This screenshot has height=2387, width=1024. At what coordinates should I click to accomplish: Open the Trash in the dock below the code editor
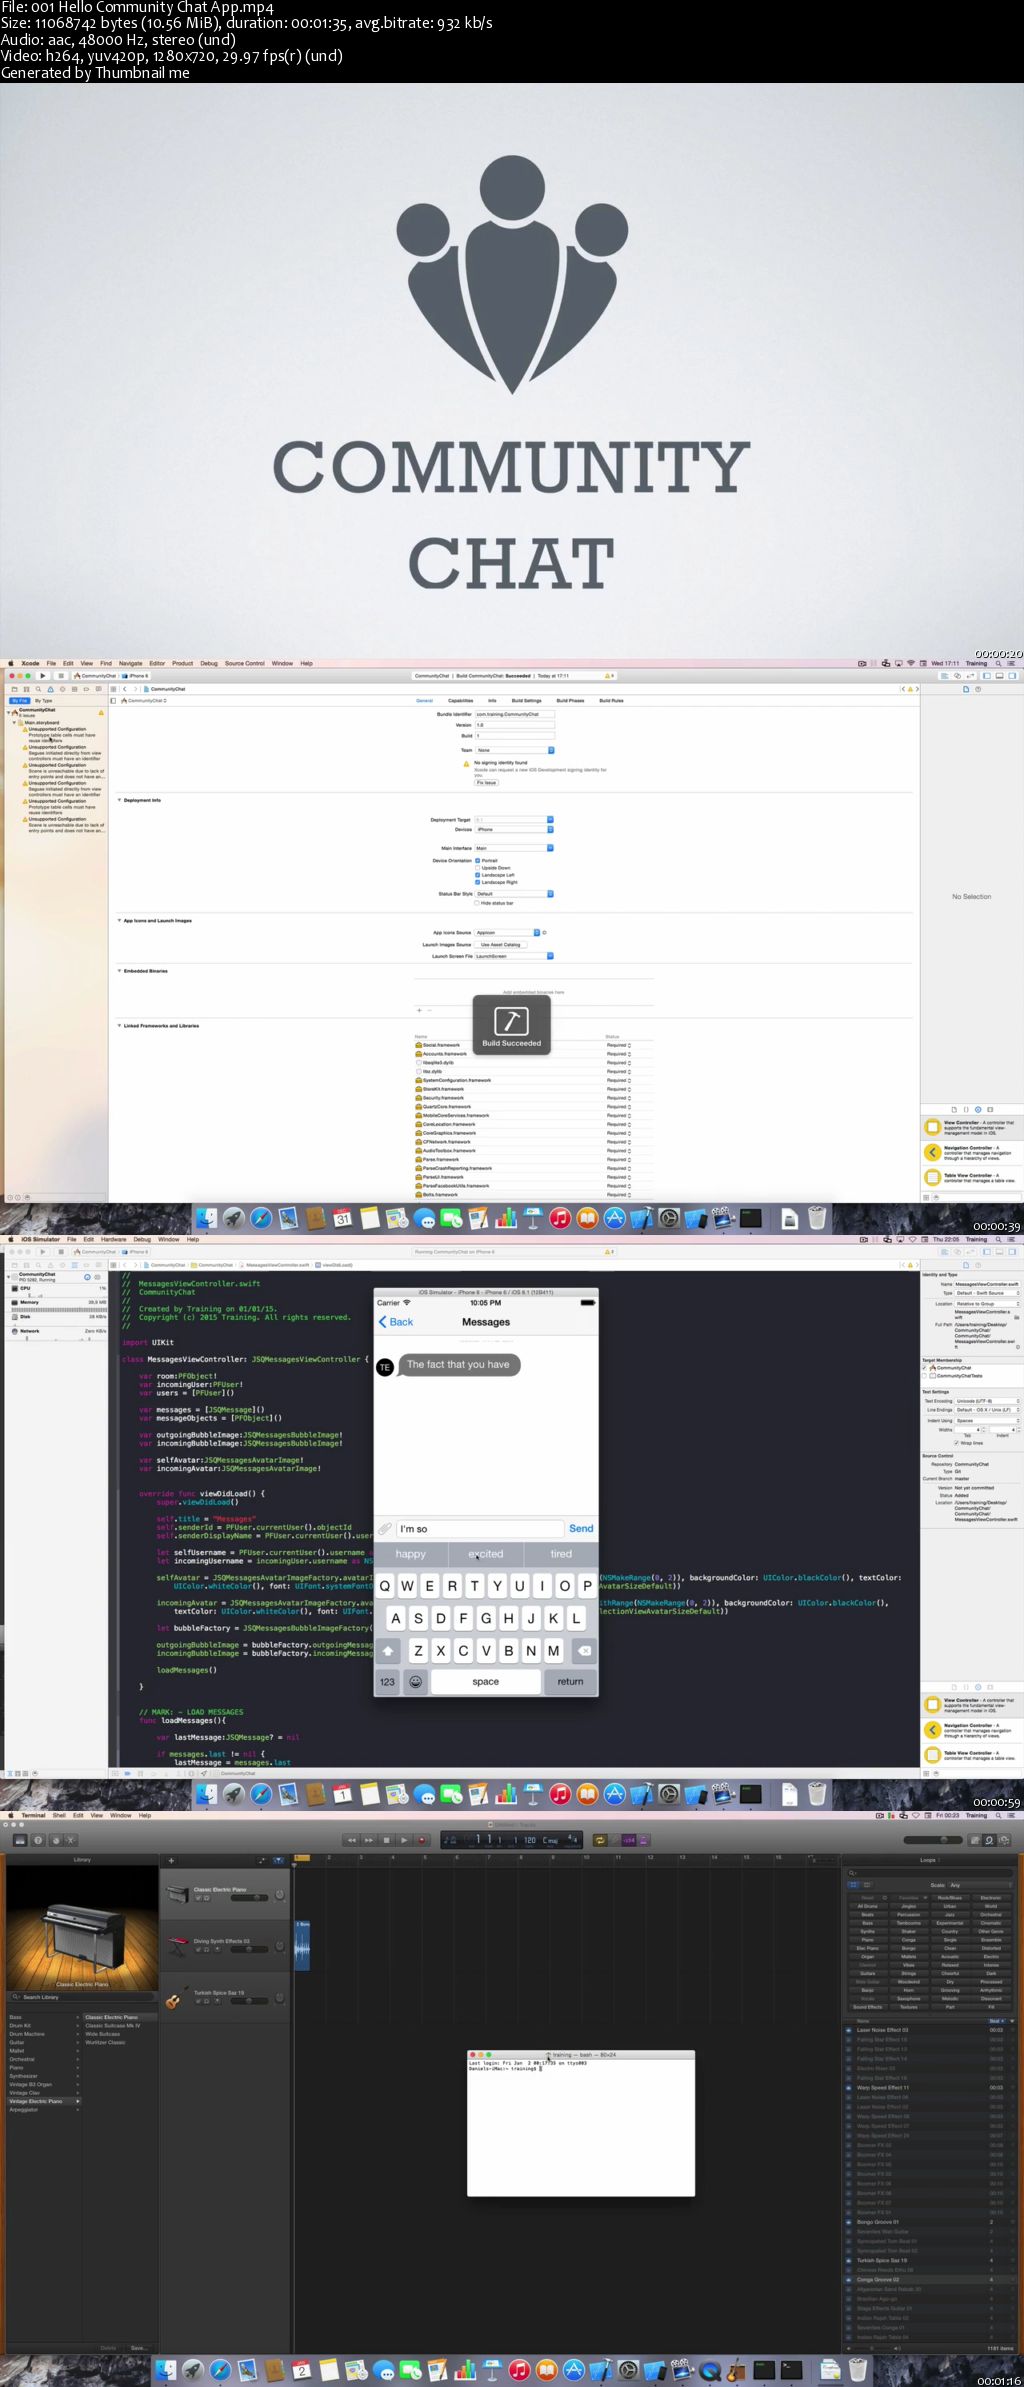click(817, 1795)
